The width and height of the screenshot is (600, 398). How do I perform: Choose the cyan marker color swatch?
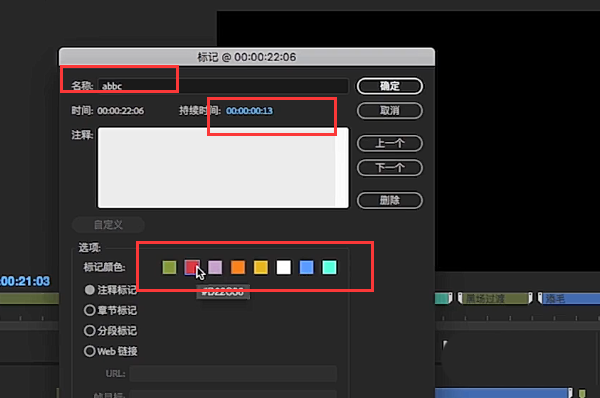tap(329, 267)
